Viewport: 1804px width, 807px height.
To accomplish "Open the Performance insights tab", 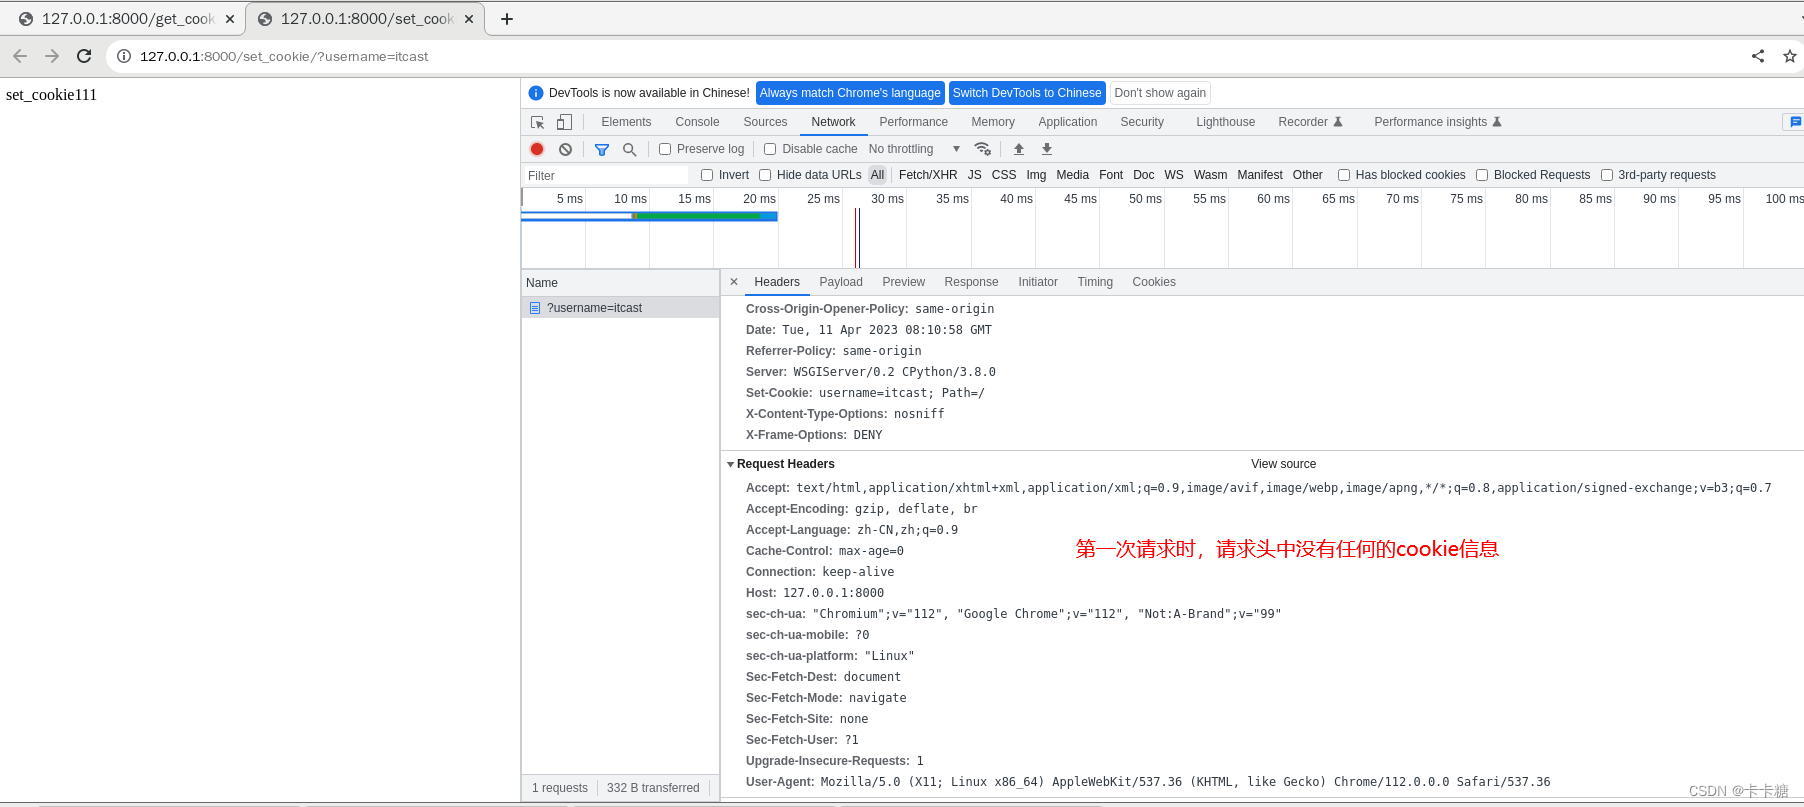I will point(1438,122).
